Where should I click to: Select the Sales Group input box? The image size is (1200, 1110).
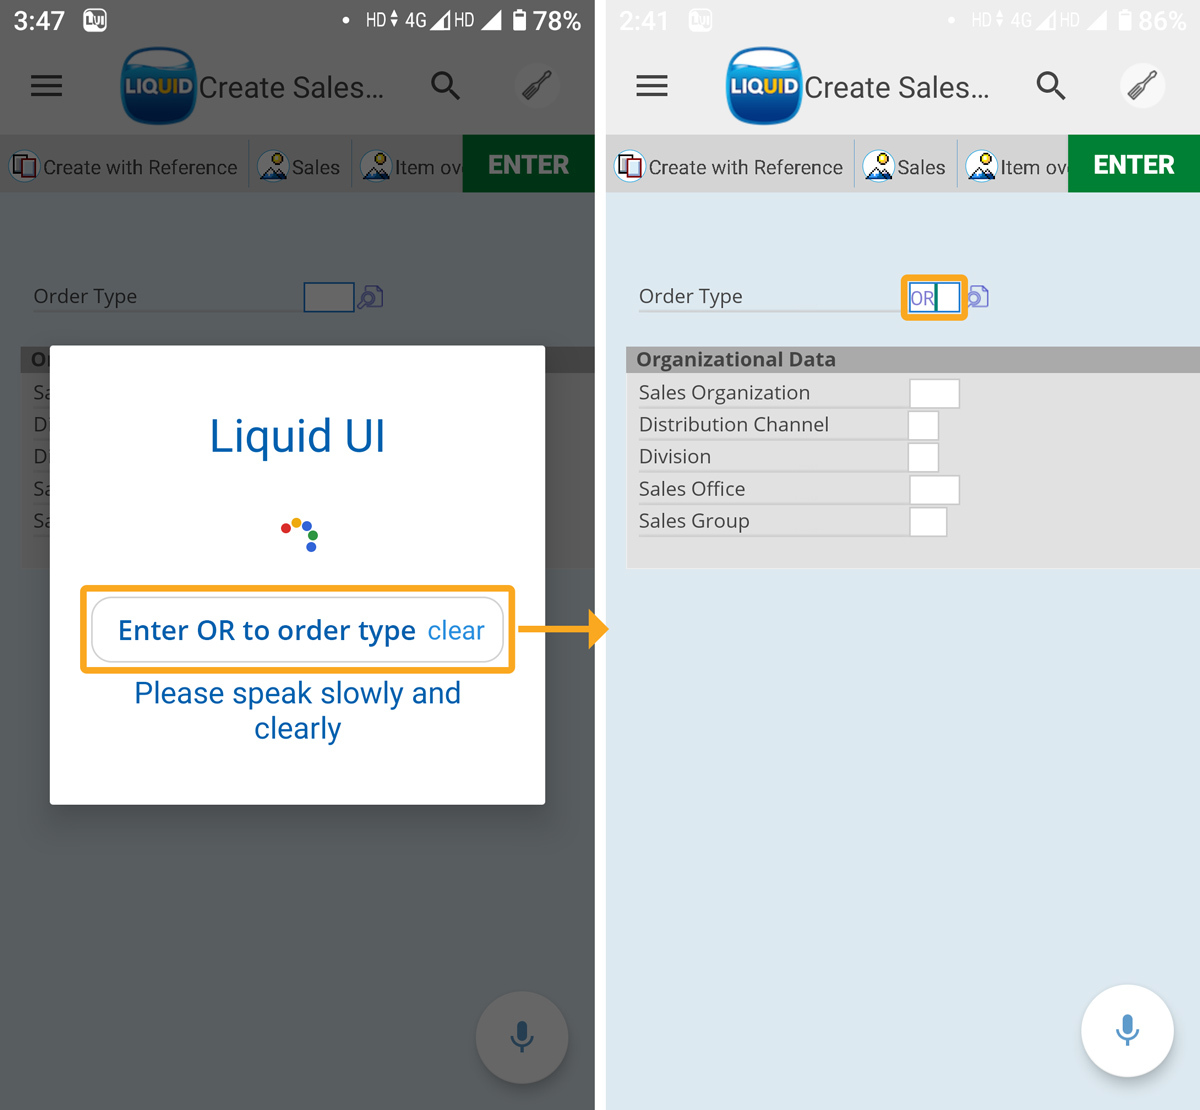click(x=928, y=522)
